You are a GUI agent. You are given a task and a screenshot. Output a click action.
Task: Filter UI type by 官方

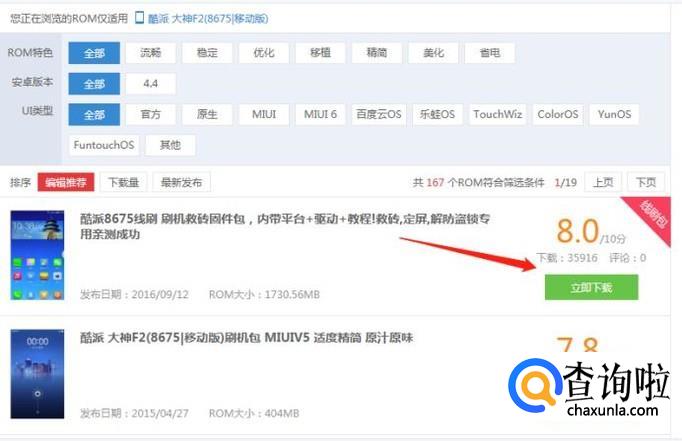pyautogui.click(x=150, y=115)
